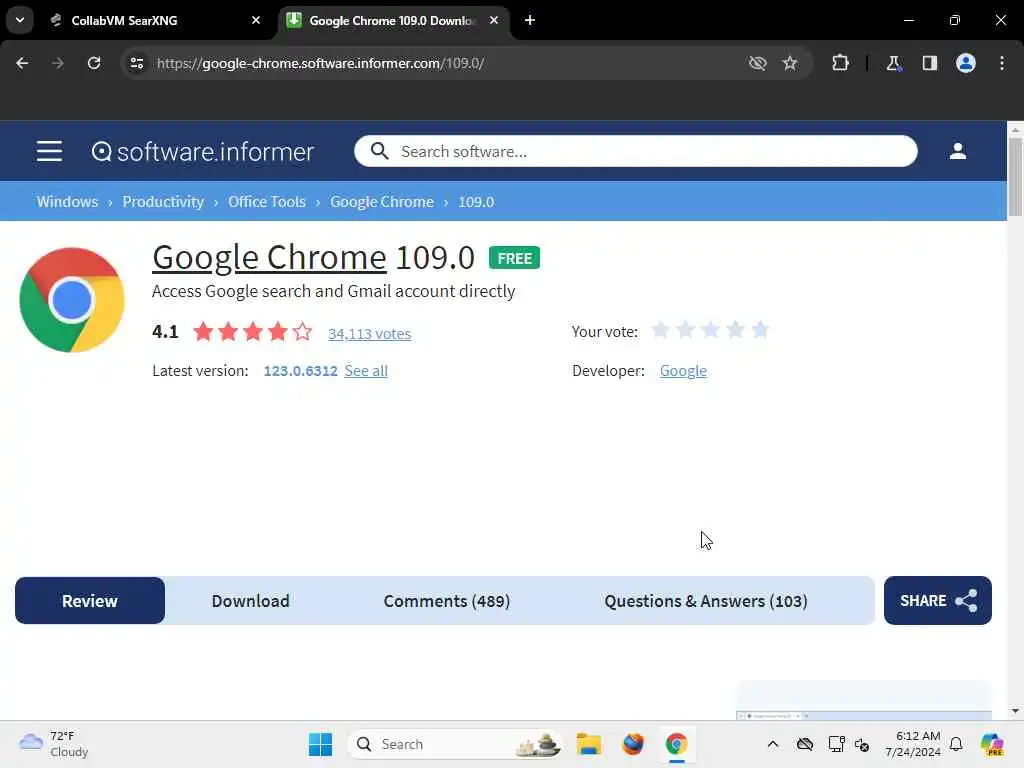
Task: Click the Google Chrome logo image
Action: tap(72, 300)
